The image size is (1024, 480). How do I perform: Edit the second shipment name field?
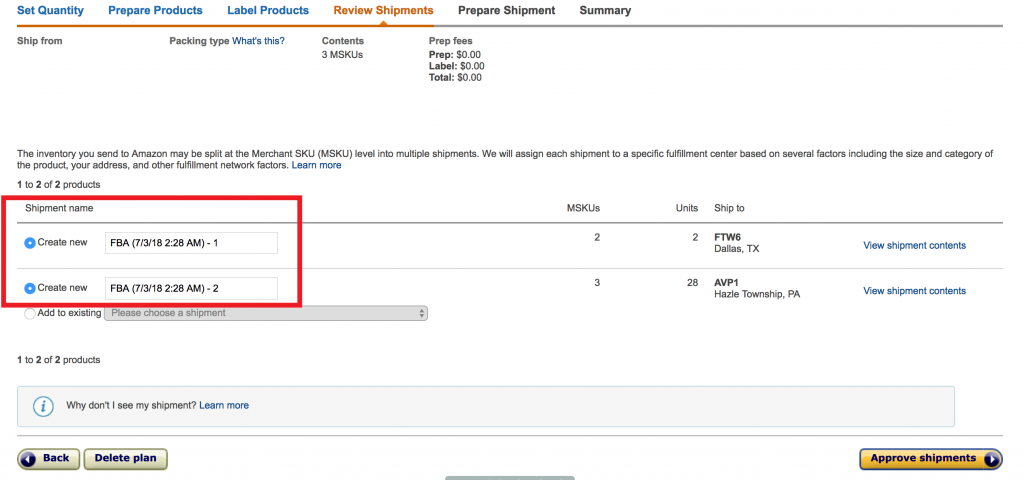coord(190,288)
